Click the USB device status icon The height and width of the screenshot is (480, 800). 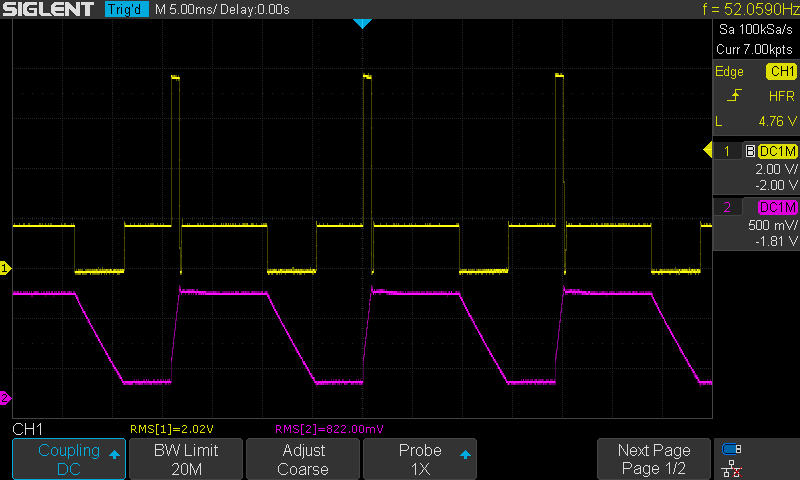(x=732, y=449)
